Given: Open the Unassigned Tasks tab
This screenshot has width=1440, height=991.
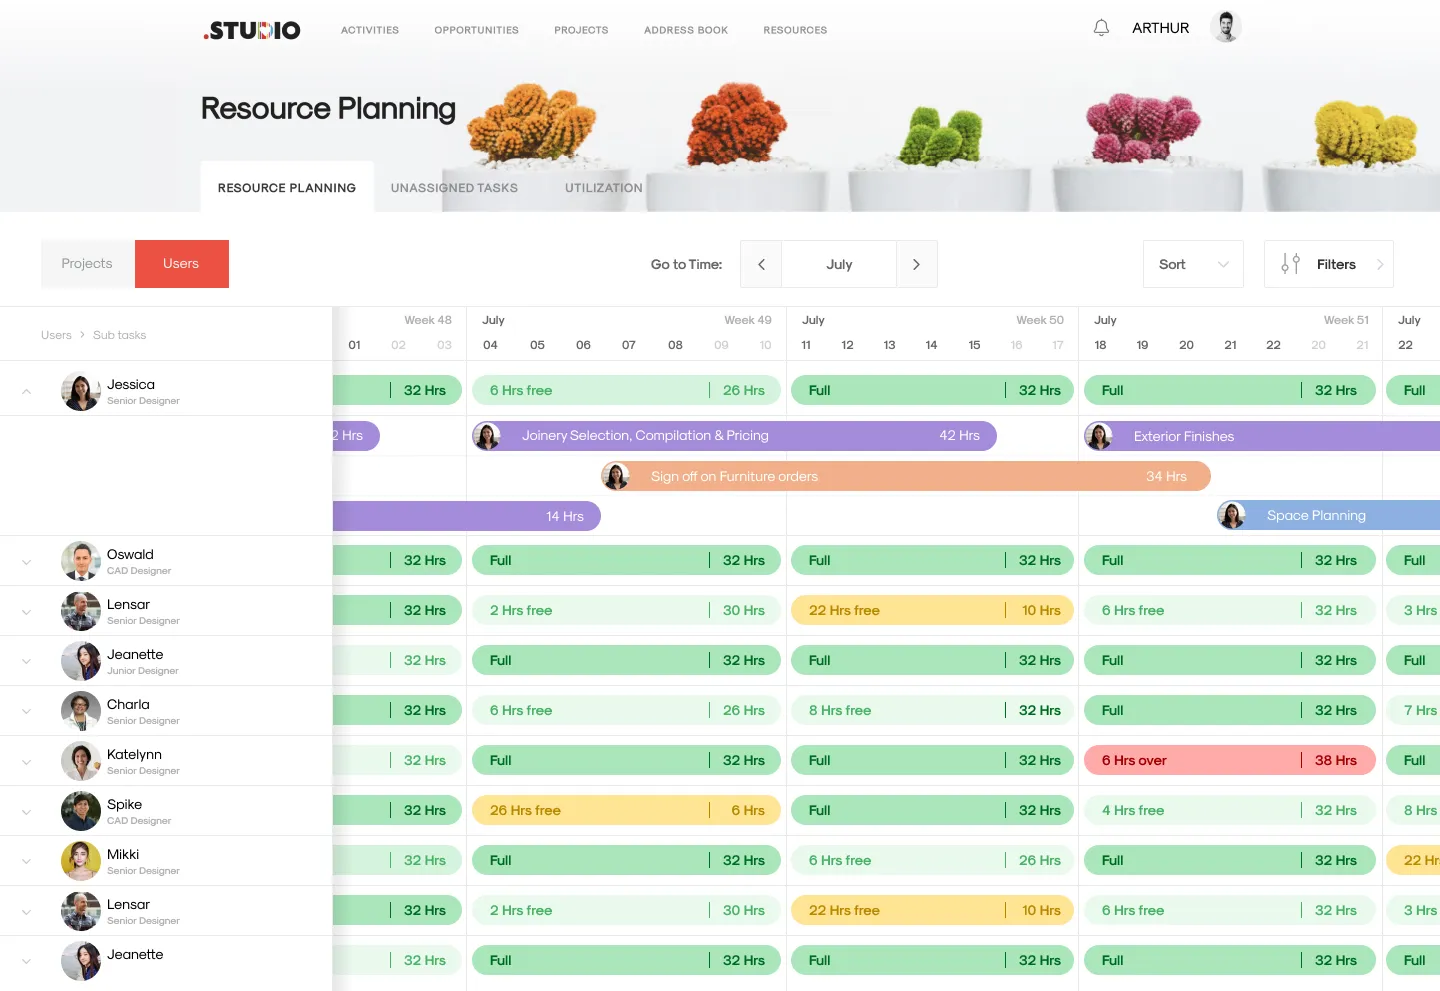Looking at the screenshot, I should pos(454,188).
